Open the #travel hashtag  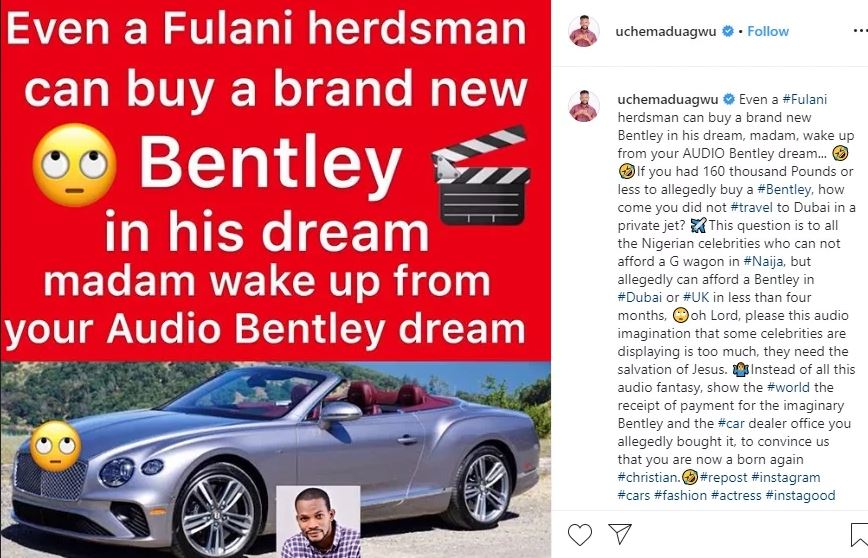coord(751,207)
